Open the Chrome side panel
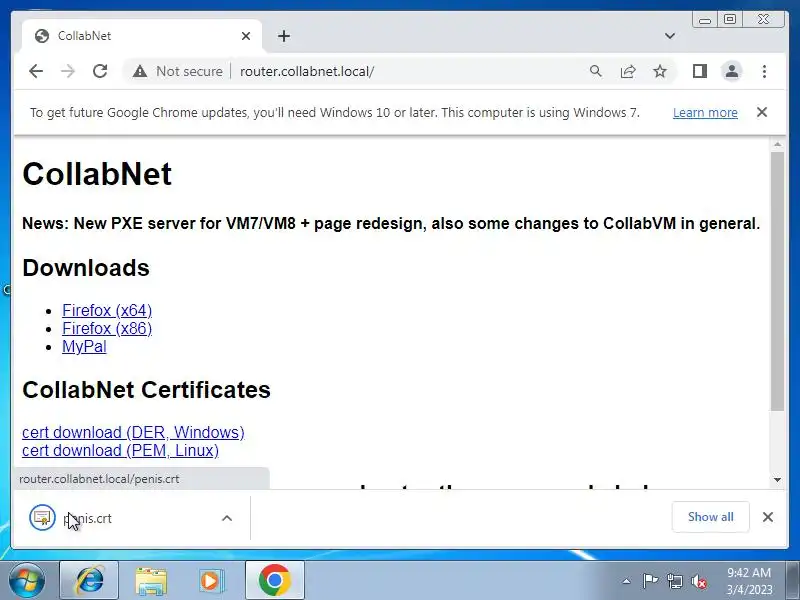 [x=700, y=71]
